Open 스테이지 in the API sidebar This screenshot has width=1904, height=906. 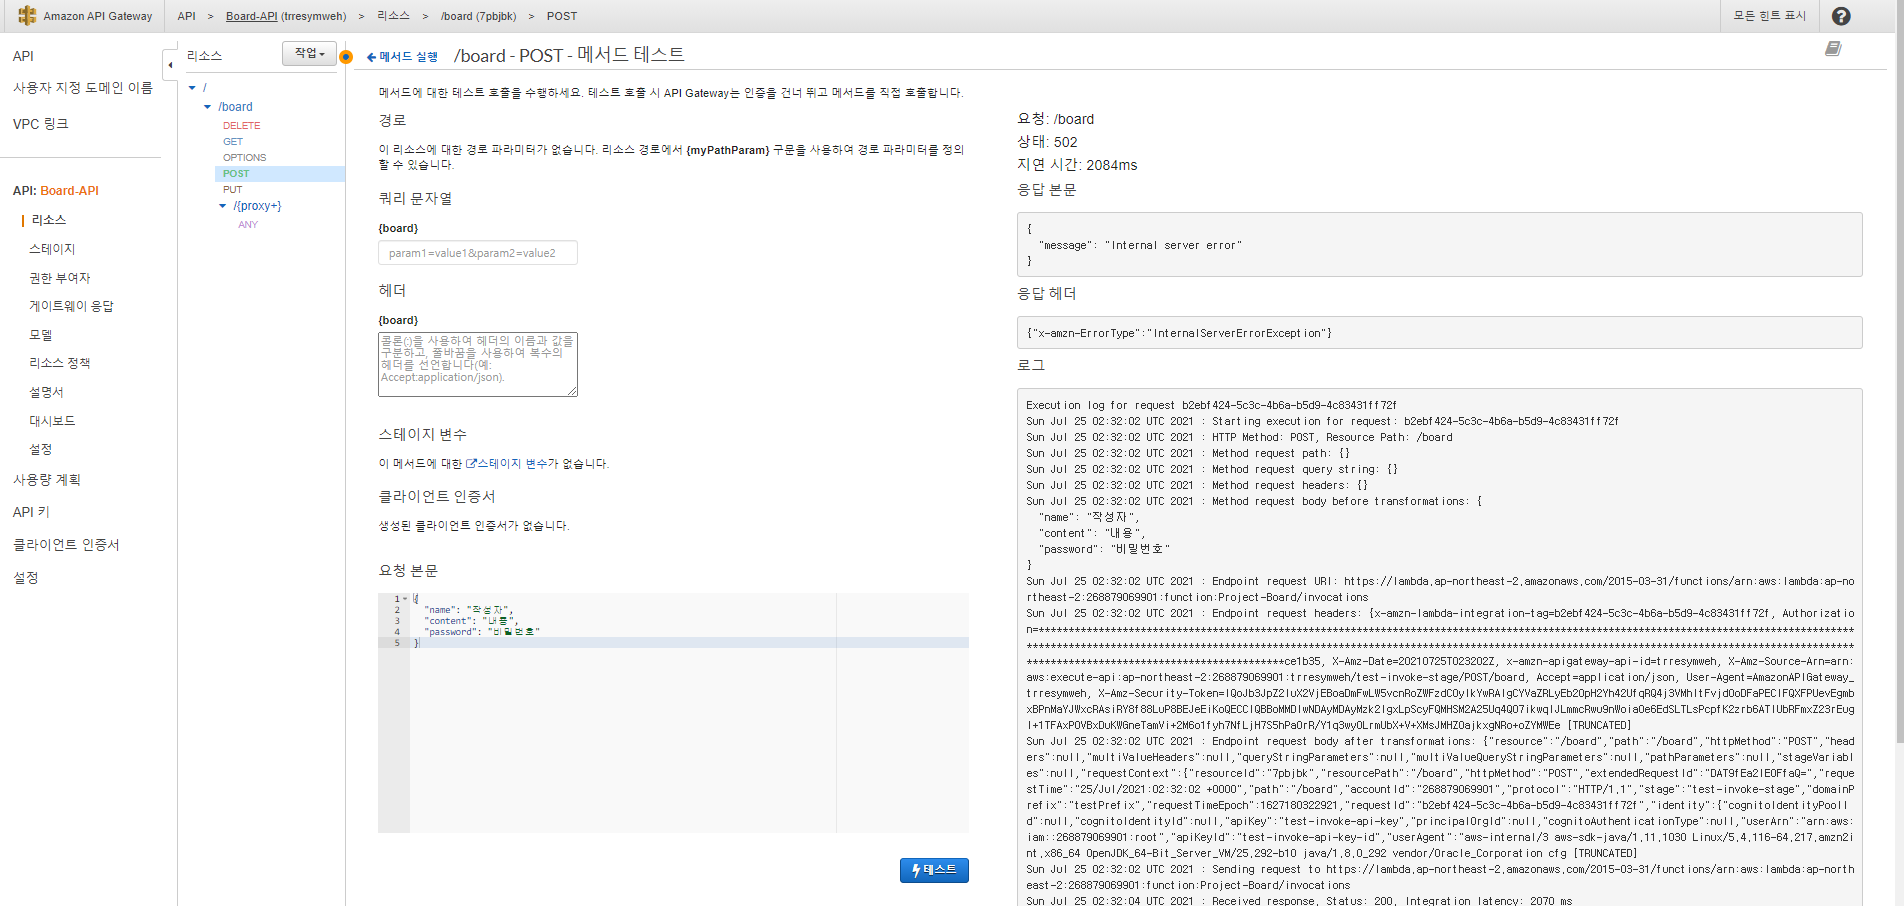click(x=52, y=249)
